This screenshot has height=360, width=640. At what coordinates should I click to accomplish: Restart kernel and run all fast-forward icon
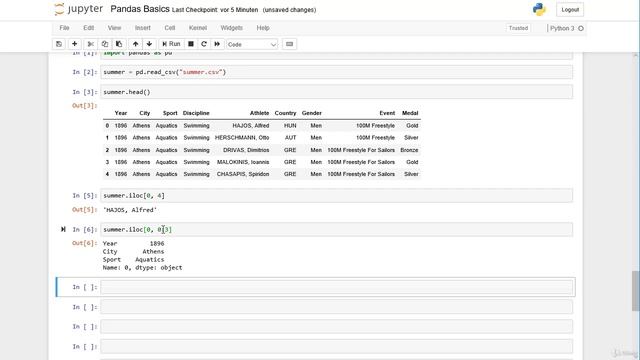(x=217, y=44)
